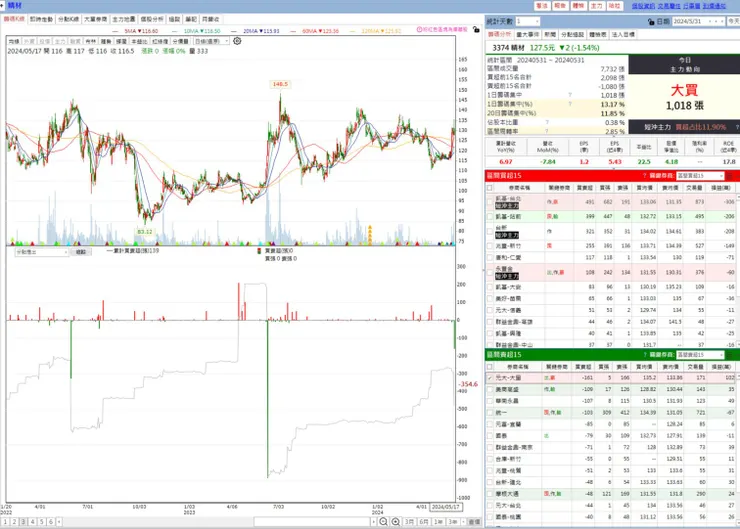Viewport: 740px width, 529px height.
Task: Click the 3月 range button
Action: coord(410,521)
